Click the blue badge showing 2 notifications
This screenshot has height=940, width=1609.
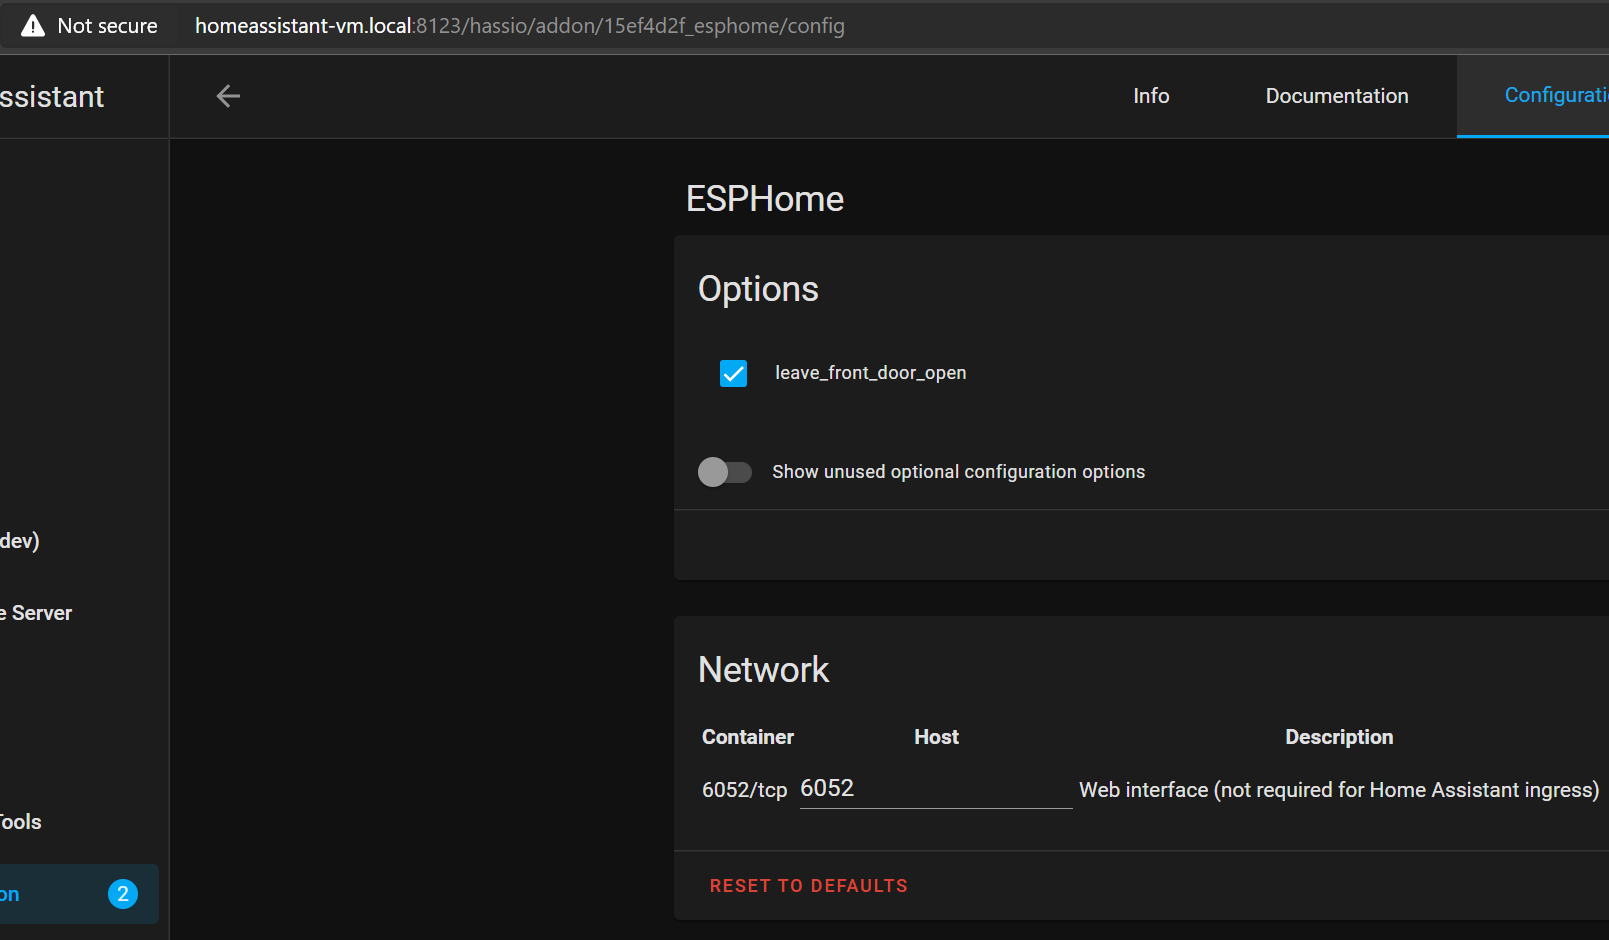[123, 894]
